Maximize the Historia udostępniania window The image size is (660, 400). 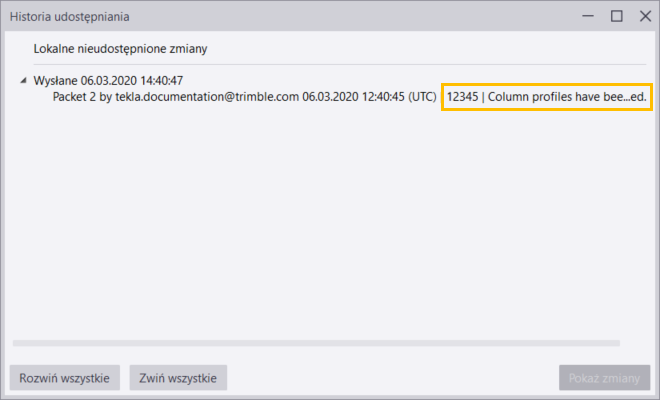coord(616,16)
